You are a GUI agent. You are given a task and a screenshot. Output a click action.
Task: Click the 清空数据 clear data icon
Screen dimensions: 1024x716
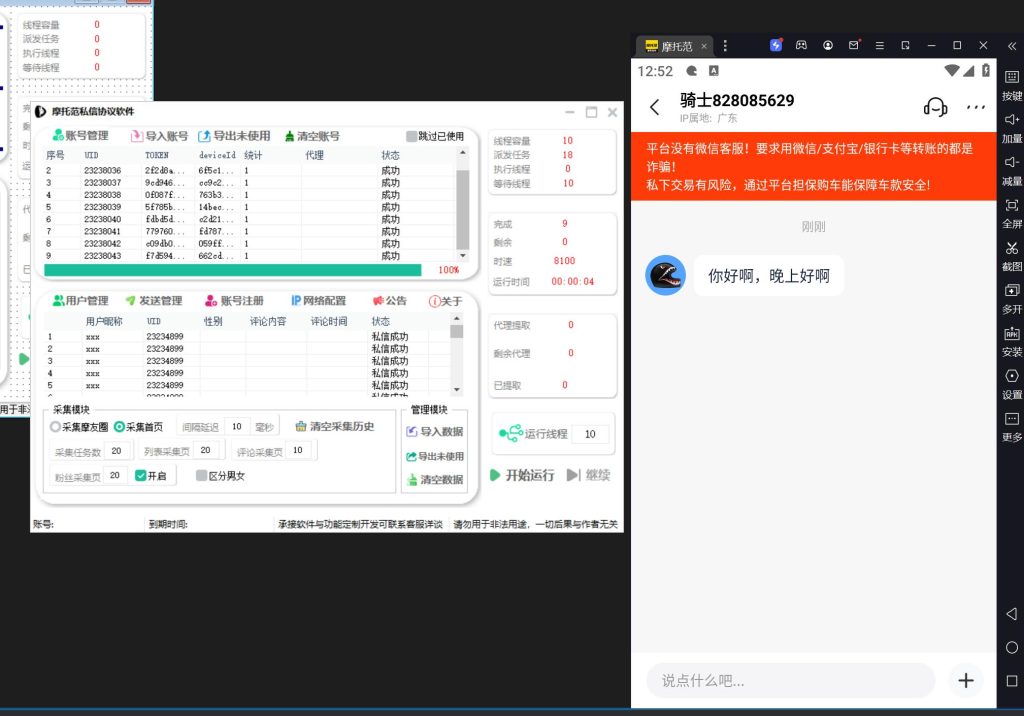(413, 479)
